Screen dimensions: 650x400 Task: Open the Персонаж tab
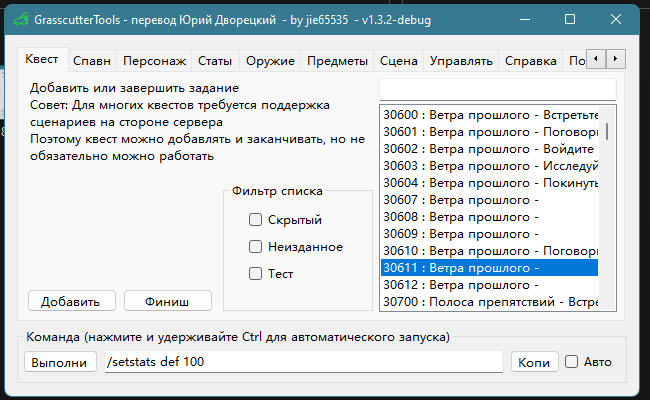(153, 61)
